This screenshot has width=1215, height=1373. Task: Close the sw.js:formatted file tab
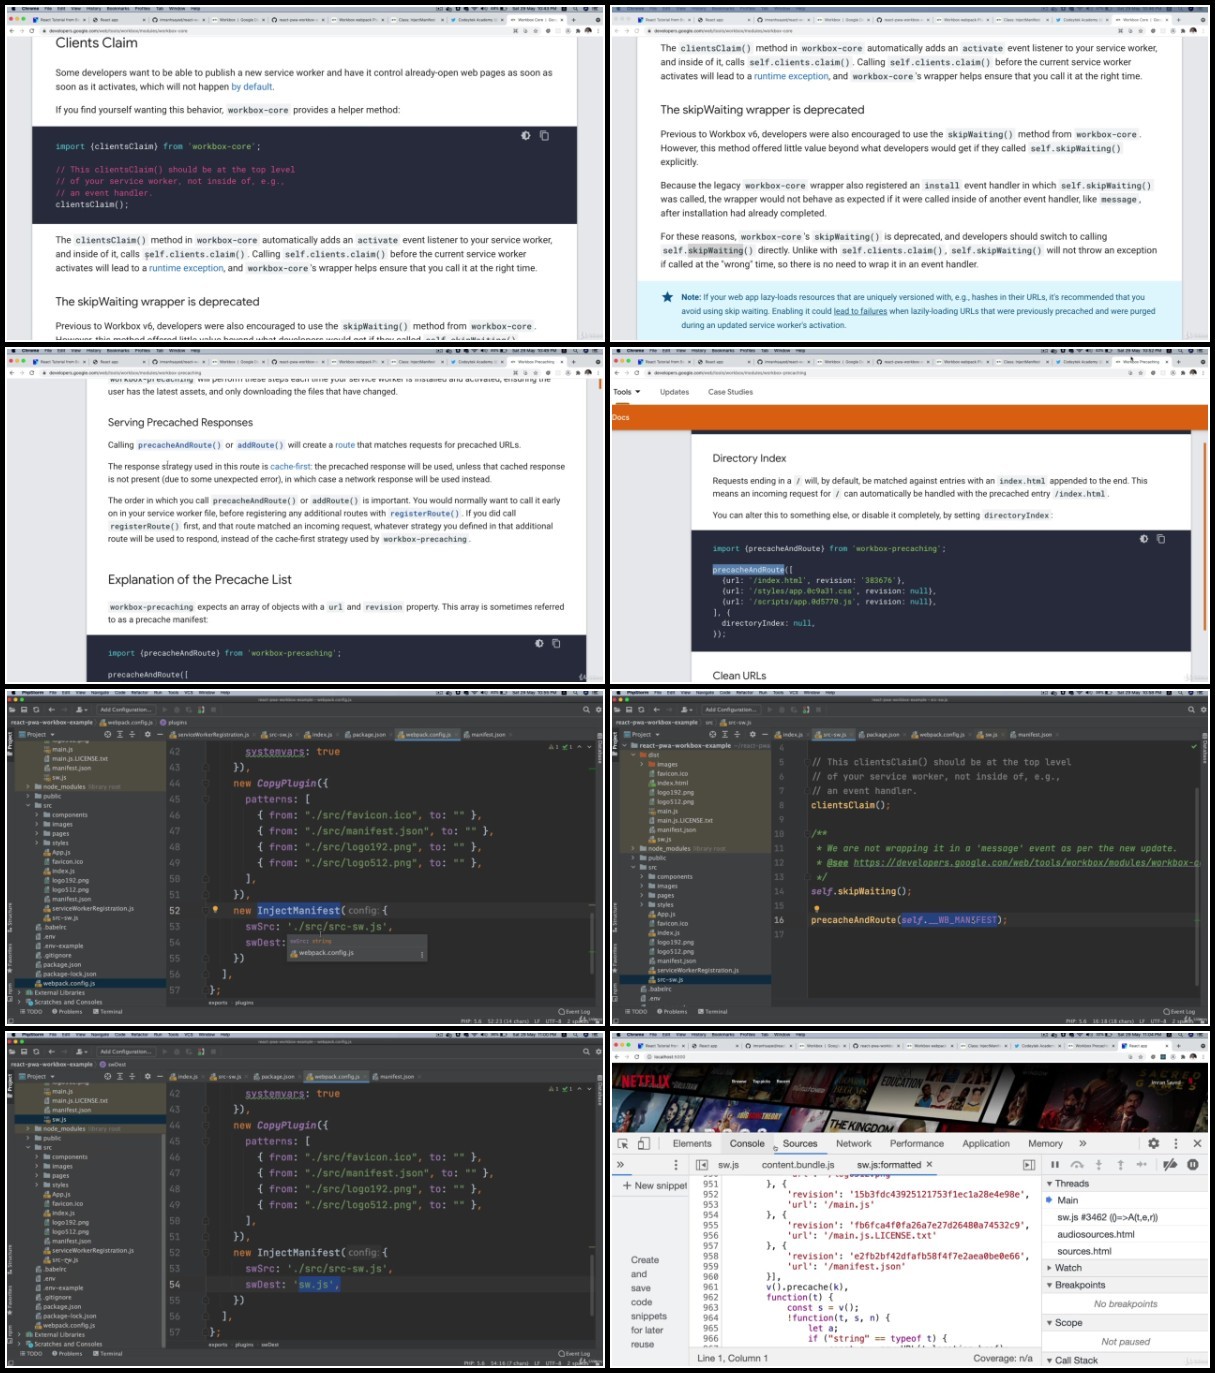(929, 1165)
